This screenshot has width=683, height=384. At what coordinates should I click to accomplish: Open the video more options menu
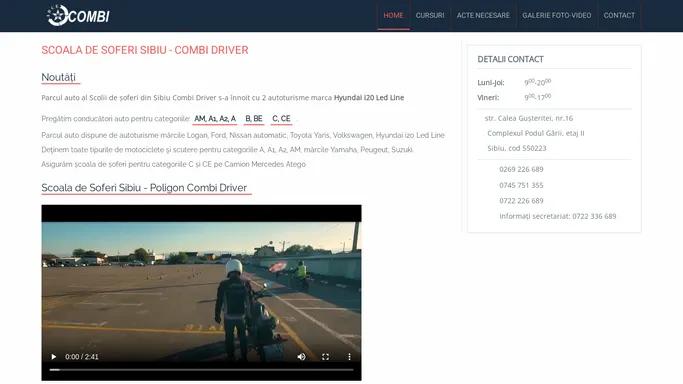tap(349, 357)
